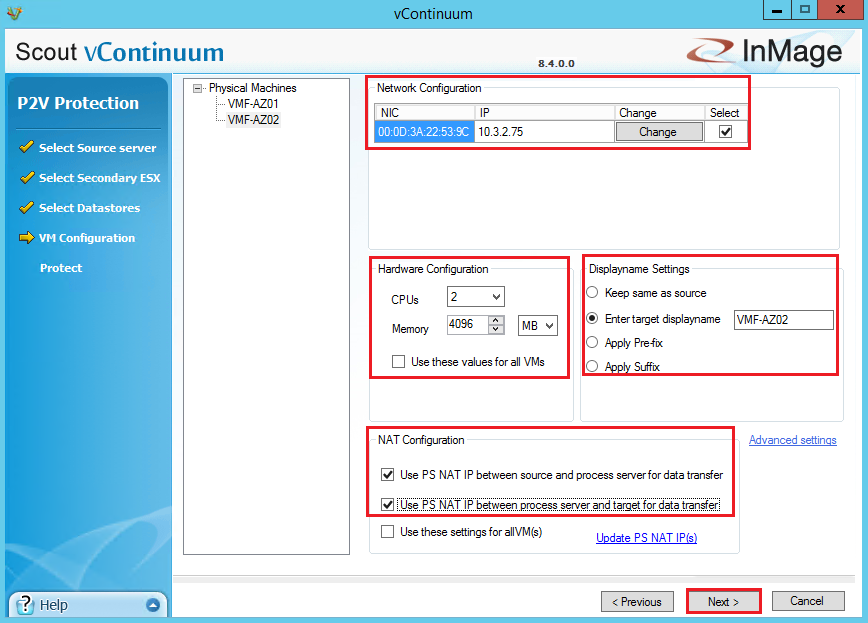The width and height of the screenshot is (868, 623).
Task: Select VMF-AZ01 in the machine tree
Action: coord(253,104)
